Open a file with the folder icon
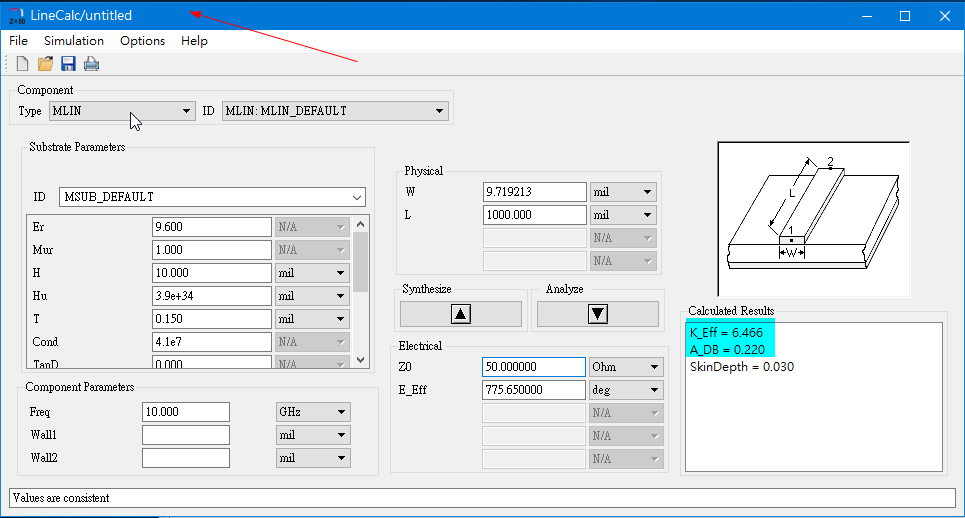The height and width of the screenshot is (518, 965). tap(46, 63)
